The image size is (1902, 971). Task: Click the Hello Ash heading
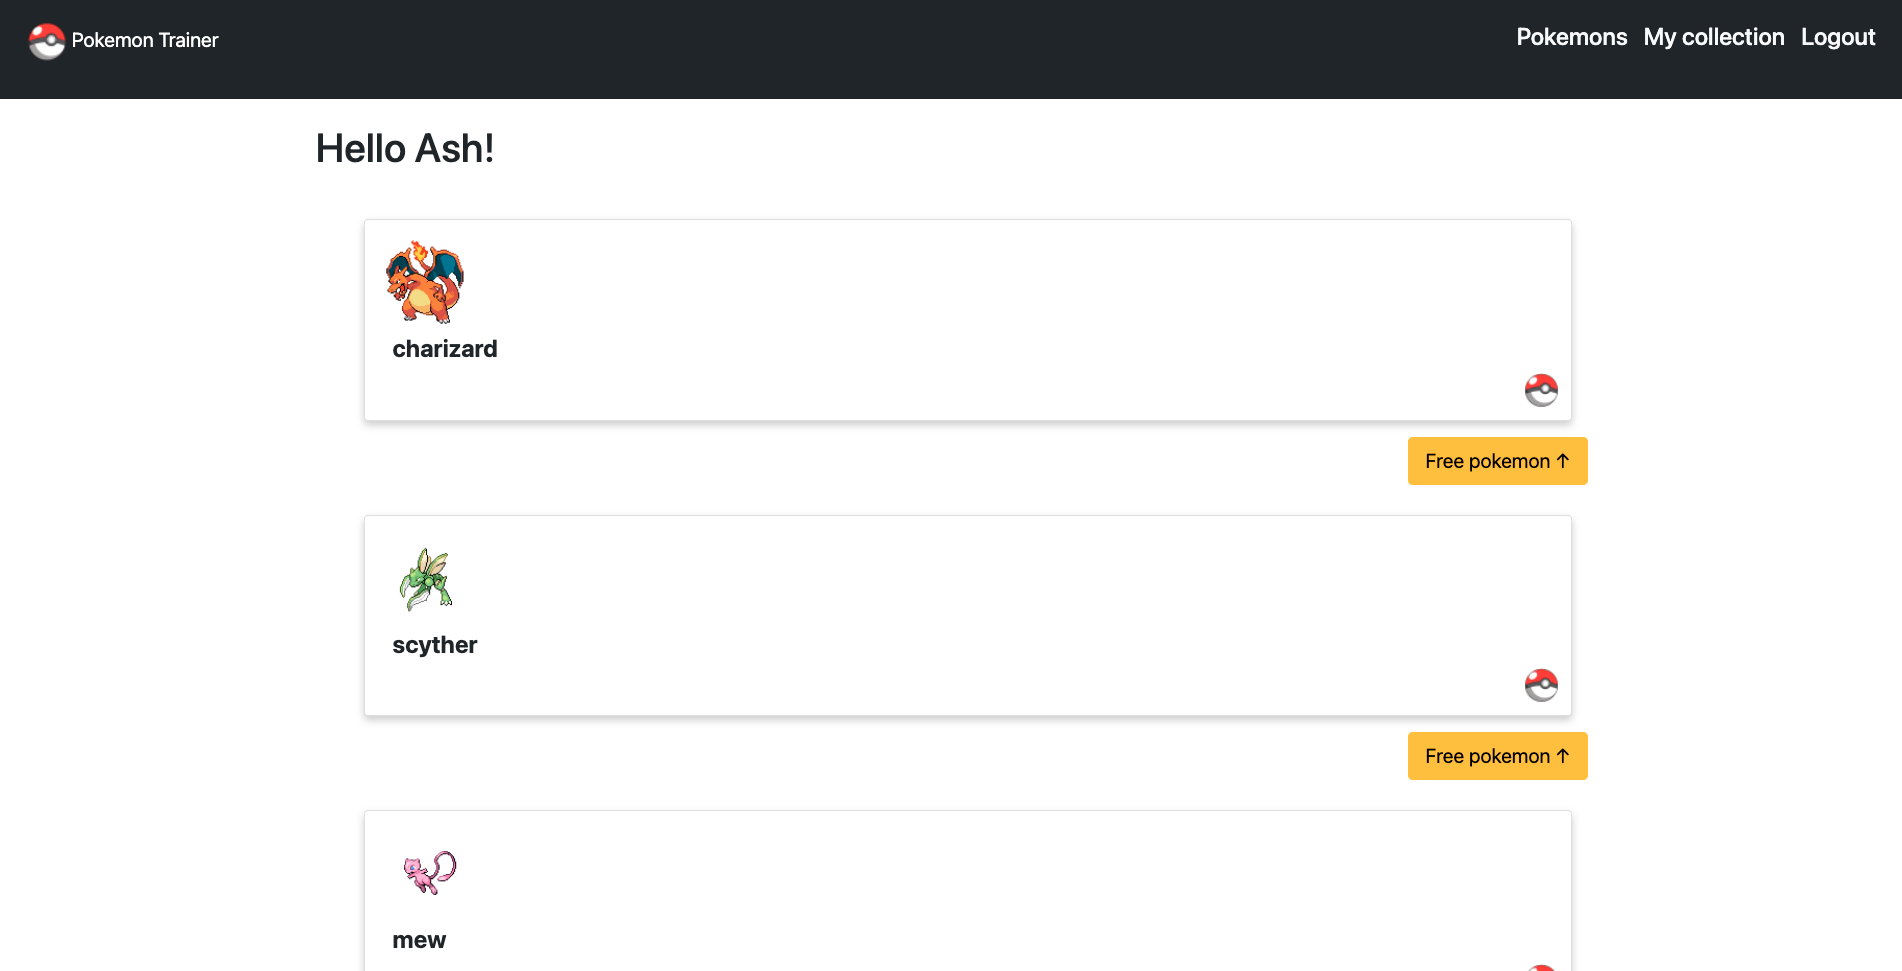[404, 148]
